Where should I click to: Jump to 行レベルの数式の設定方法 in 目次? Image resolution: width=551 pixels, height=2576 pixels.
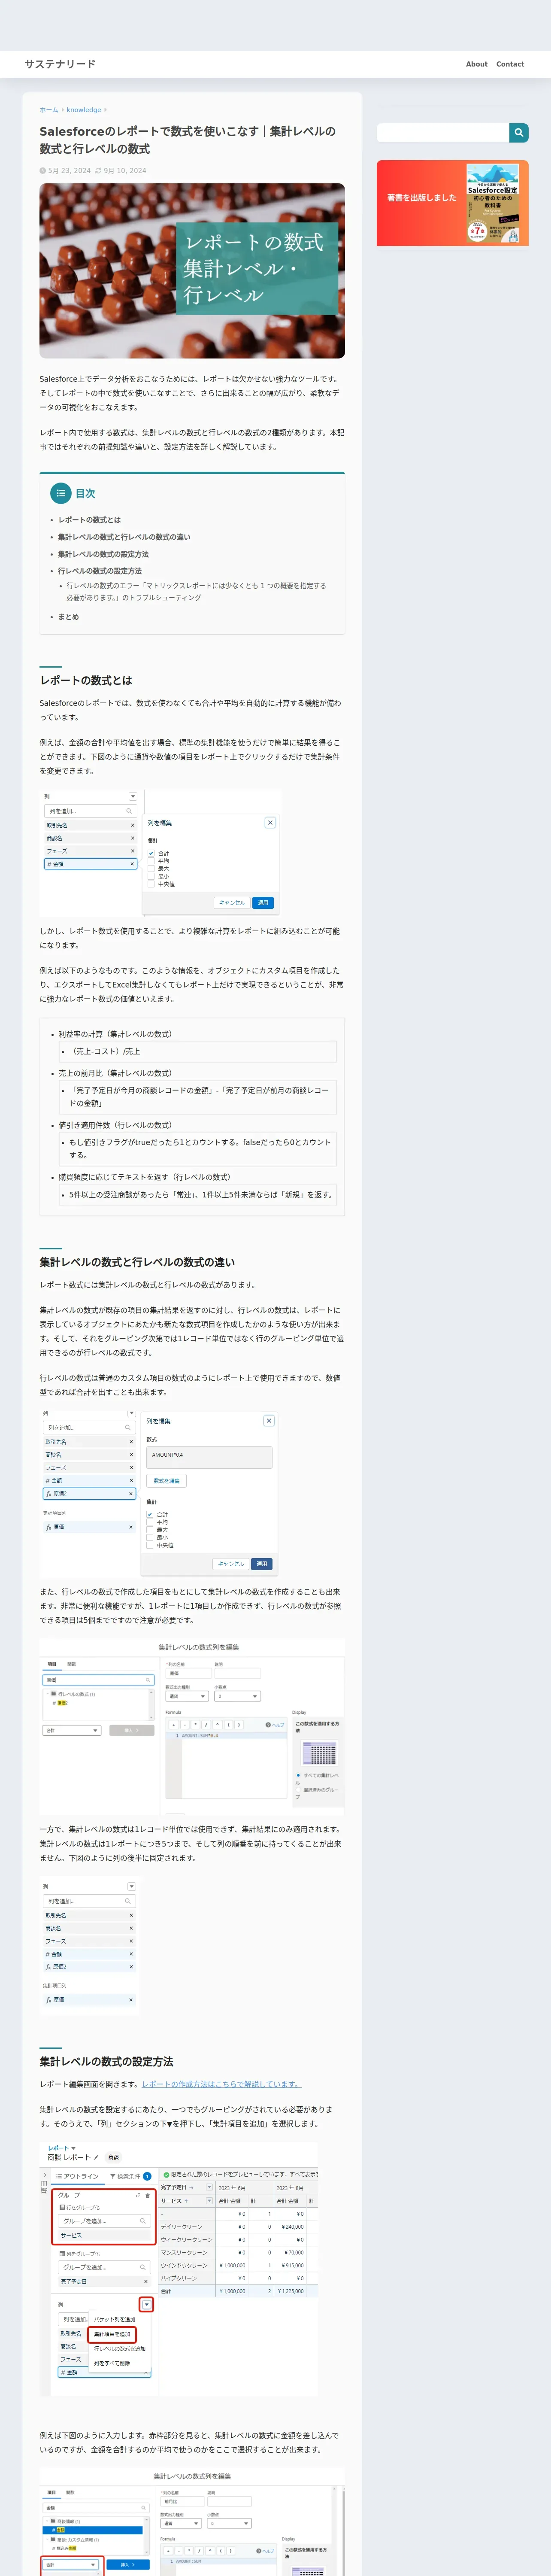click(100, 571)
